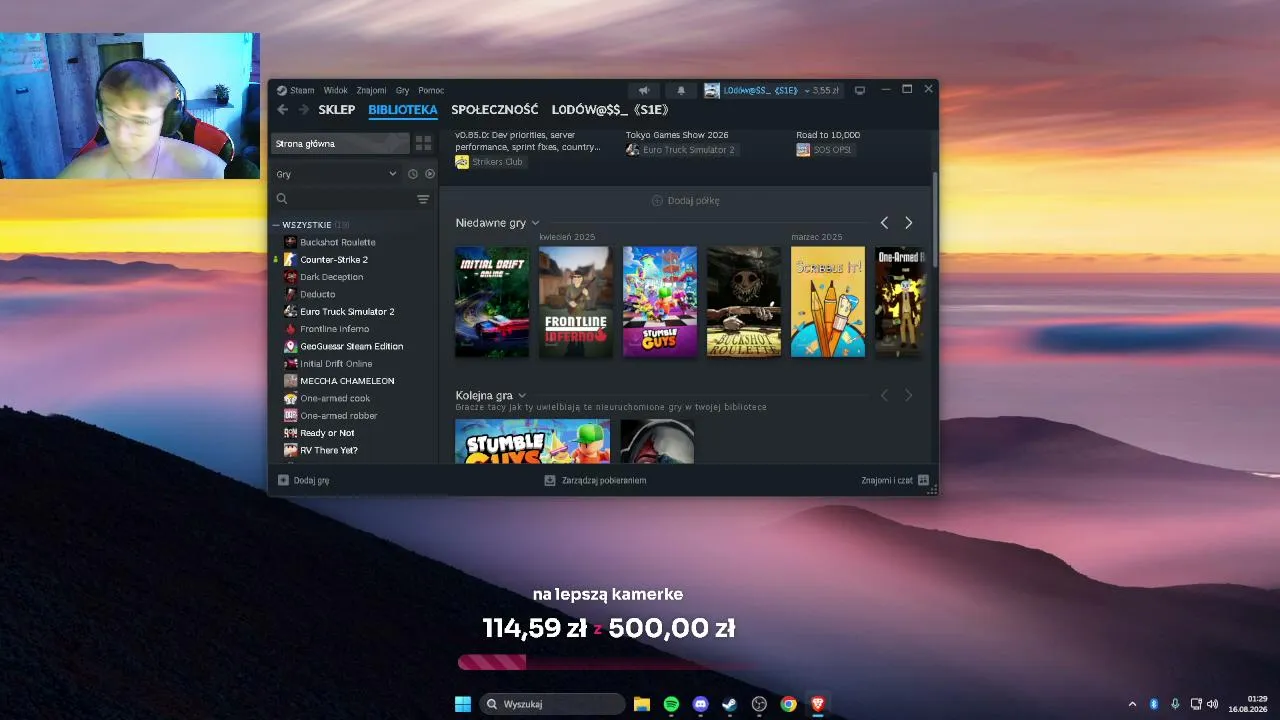Image resolution: width=1280 pixels, height=720 pixels.
Task: Open the Windows Start menu
Action: tap(463, 704)
